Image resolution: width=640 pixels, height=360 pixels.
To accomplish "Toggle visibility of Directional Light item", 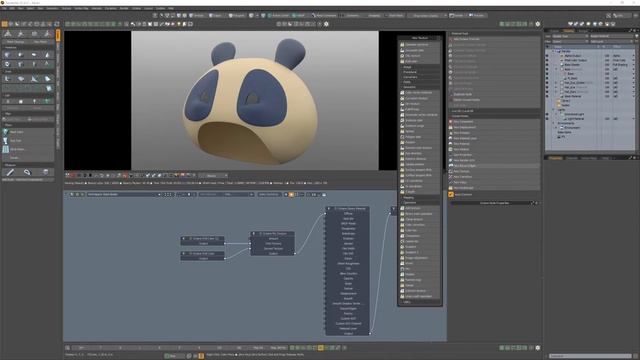I will (x=547, y=114).
